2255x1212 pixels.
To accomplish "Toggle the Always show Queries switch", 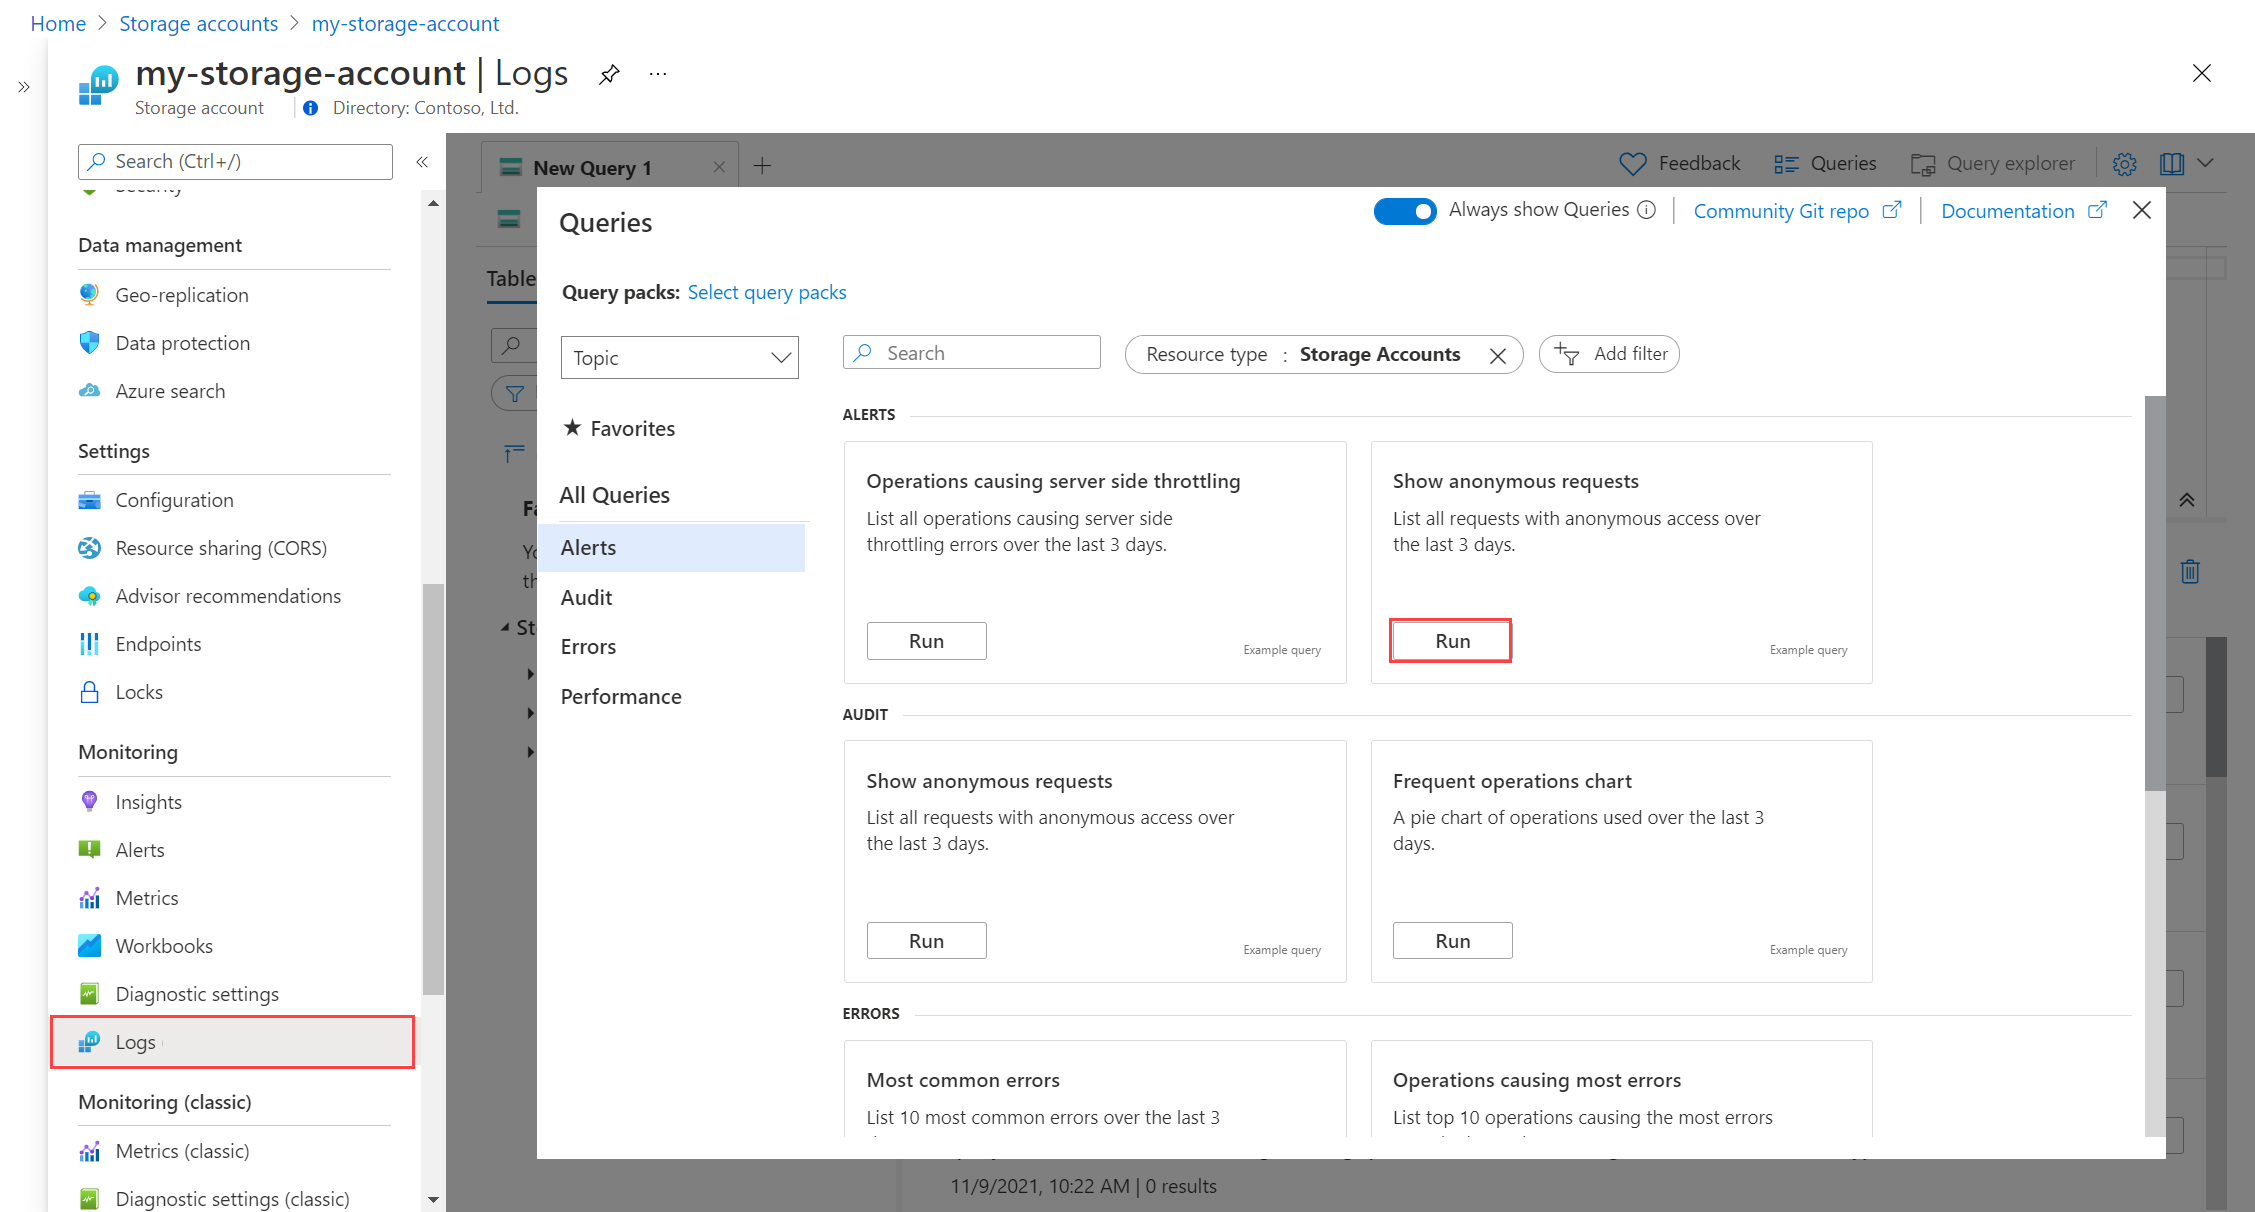I will pyautogui.click(x=1403, y=210).
